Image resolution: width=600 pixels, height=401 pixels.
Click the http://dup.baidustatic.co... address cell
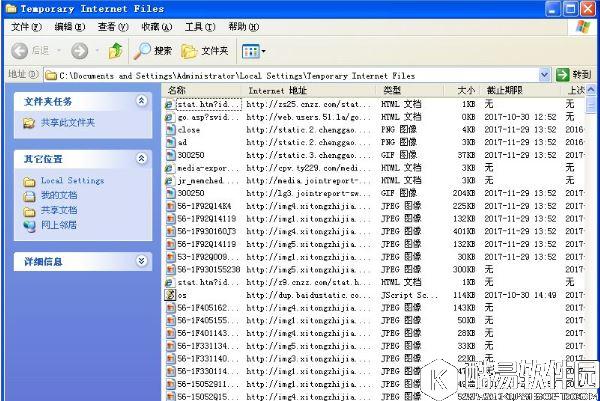308,295
